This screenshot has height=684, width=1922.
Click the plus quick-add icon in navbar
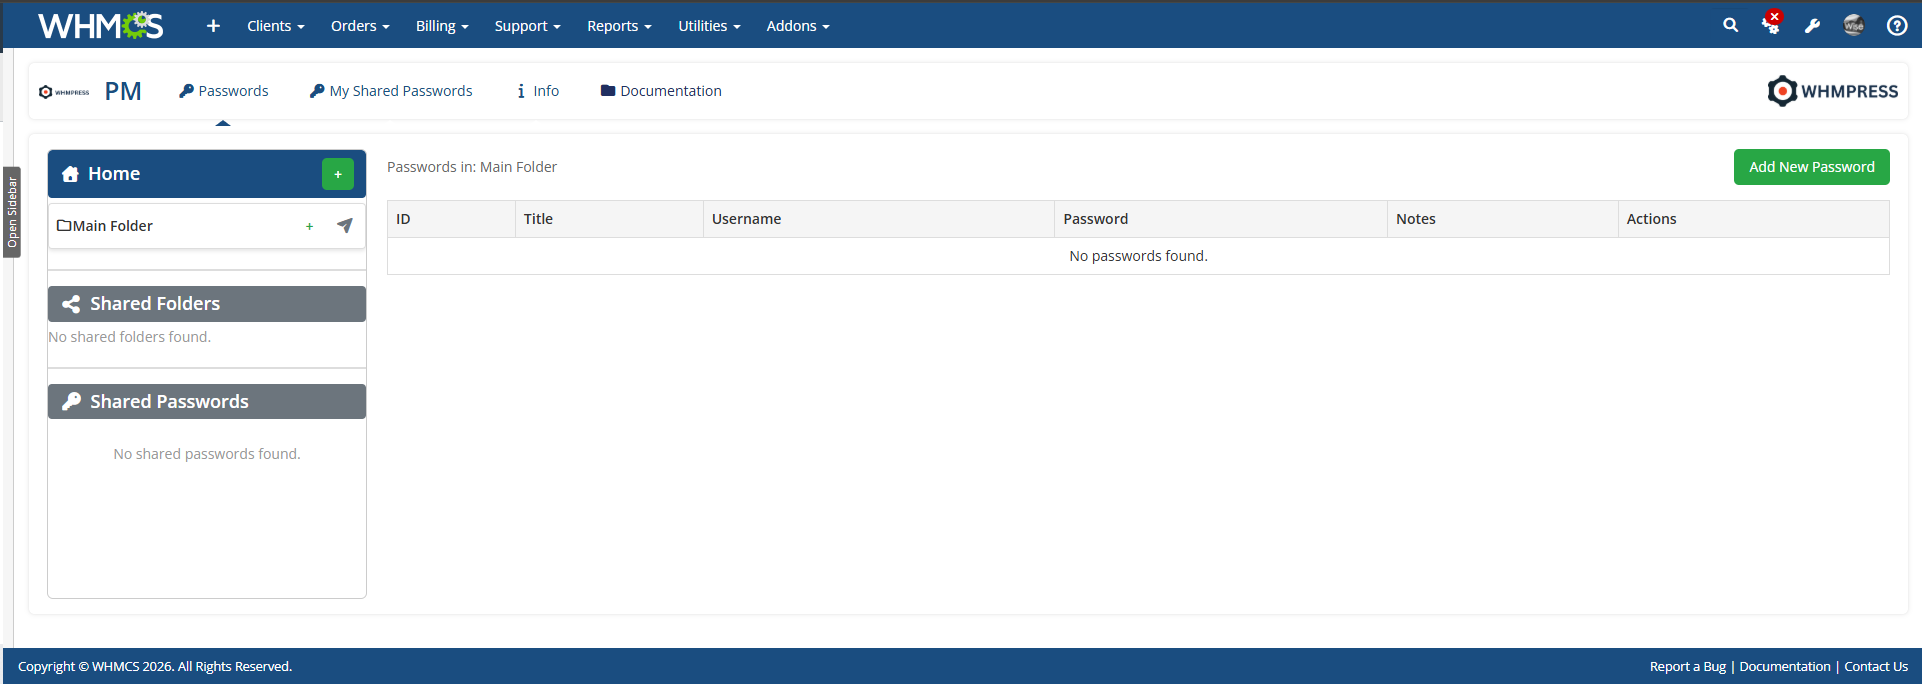(213, 26)
